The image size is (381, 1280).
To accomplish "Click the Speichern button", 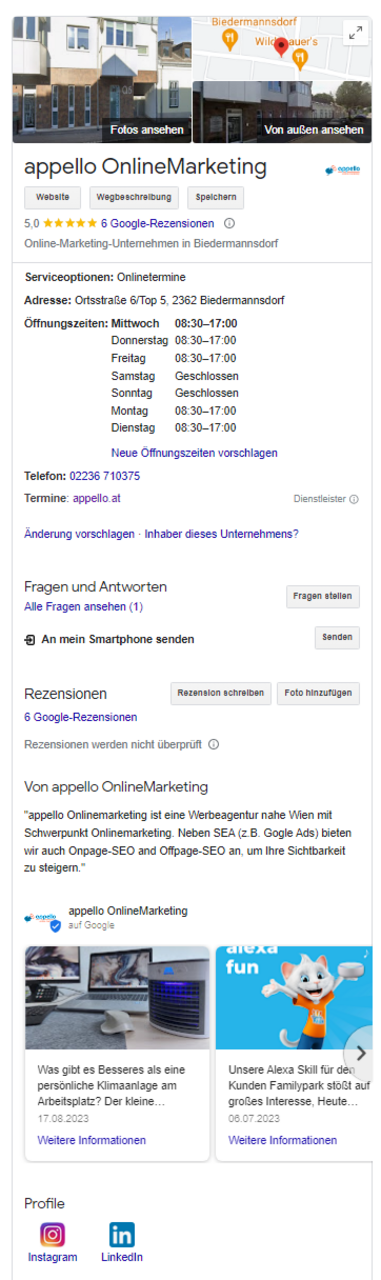I will [215, 197].
